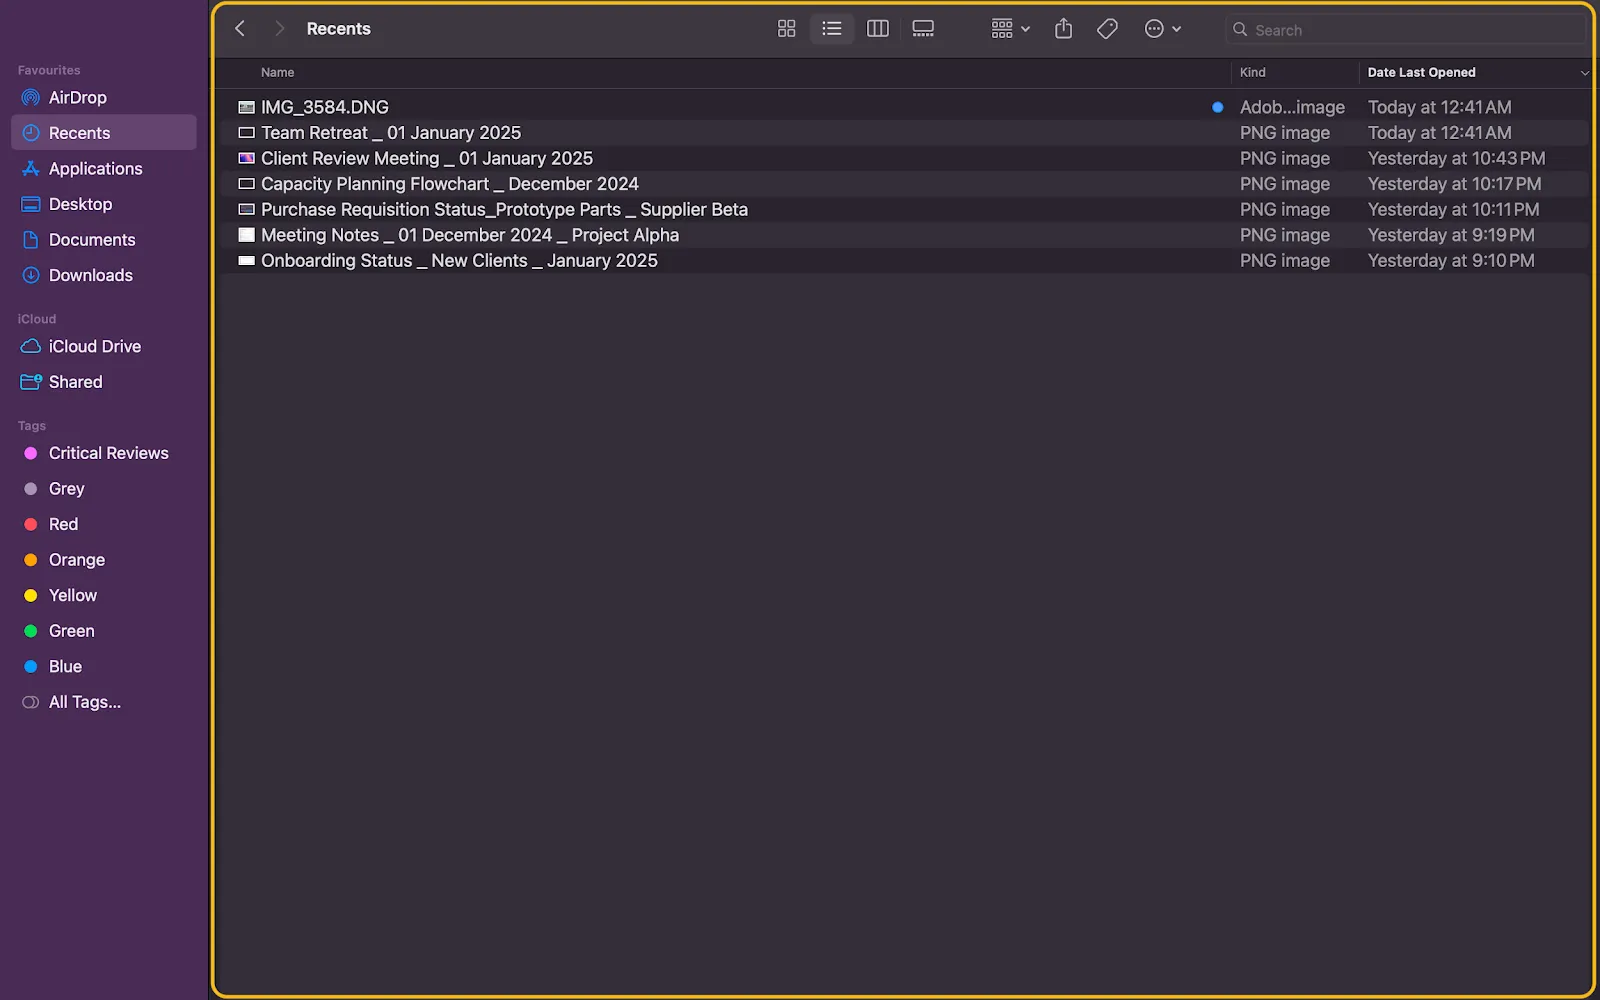
Task: Click the Search field
Action: click(x=1406, y=30)
